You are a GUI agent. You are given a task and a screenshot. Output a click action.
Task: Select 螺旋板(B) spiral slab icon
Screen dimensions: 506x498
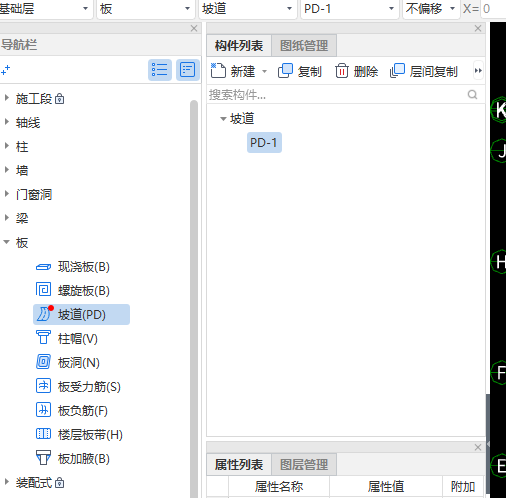(43, 289)
